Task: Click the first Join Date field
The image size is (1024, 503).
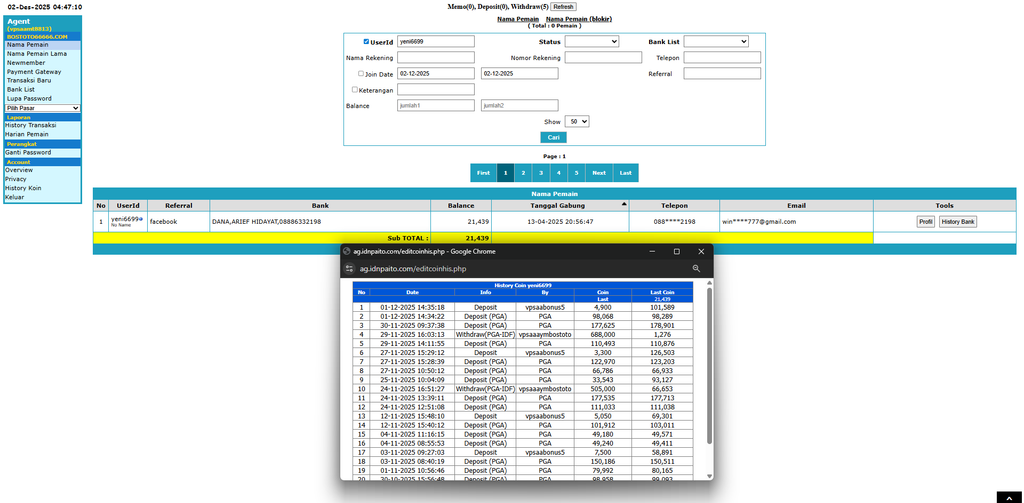Action: pyautogui.click(x=436, y=74)
